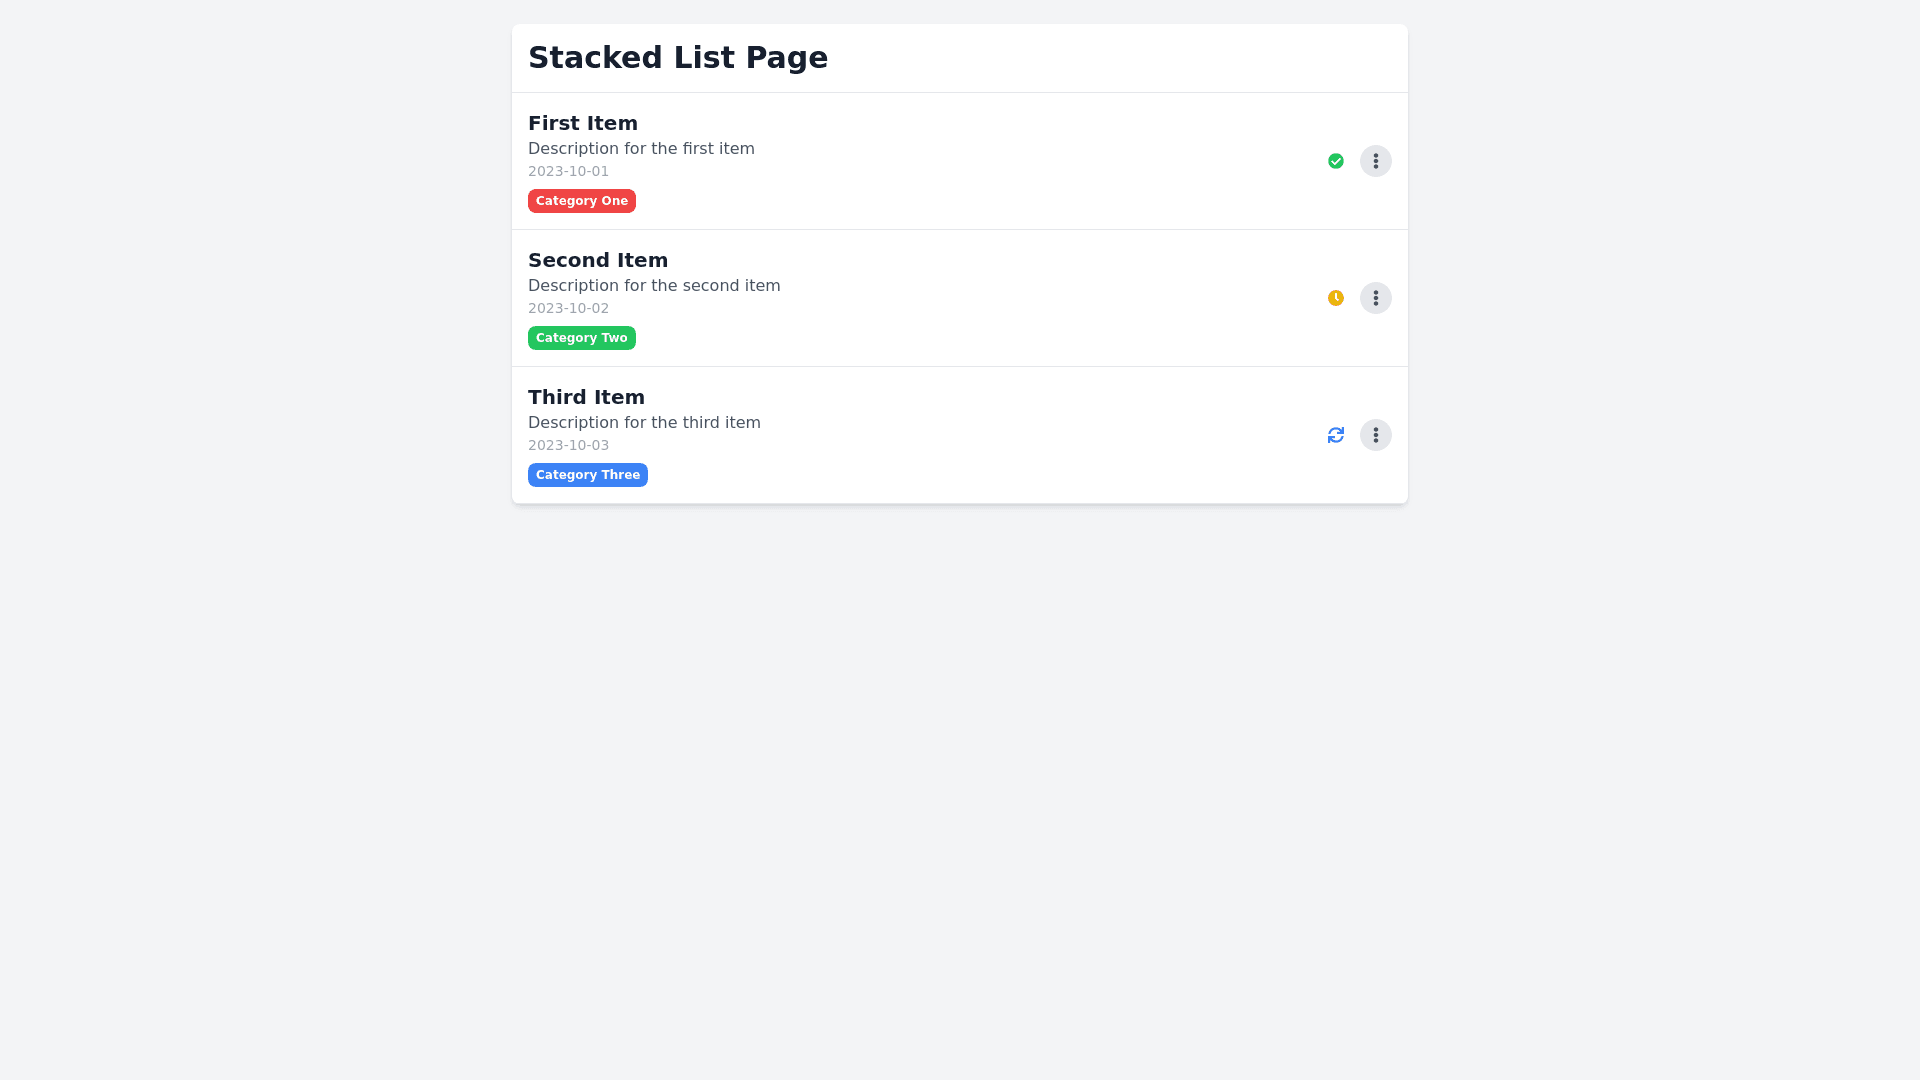This screenshot has width=1920, height=1080.
Task: Click the green checkmark status icon
Action: point(1336,161)
